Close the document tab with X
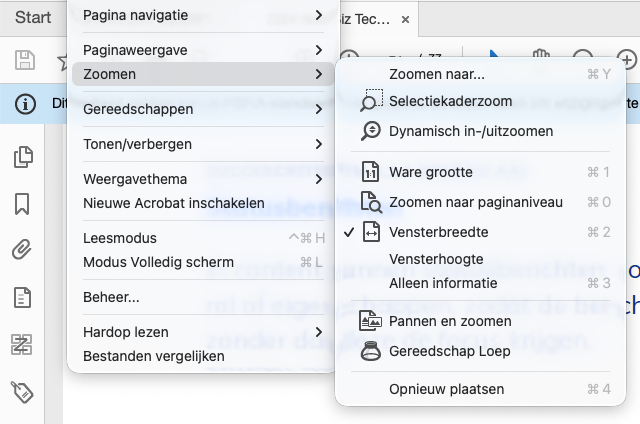Screen dimensions: 640x424 pos(405,20)
